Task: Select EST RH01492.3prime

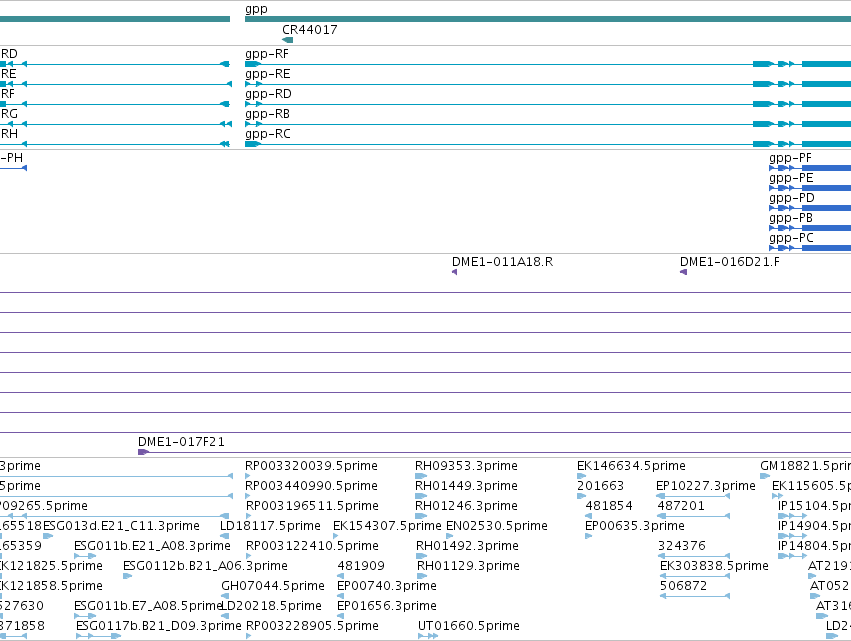Action: (467, 545)
